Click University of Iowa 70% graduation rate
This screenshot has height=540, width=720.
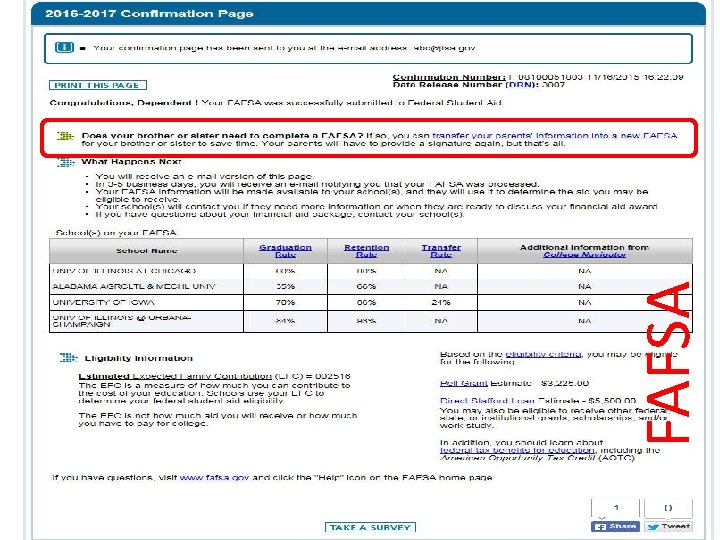[x=285, y=303]
